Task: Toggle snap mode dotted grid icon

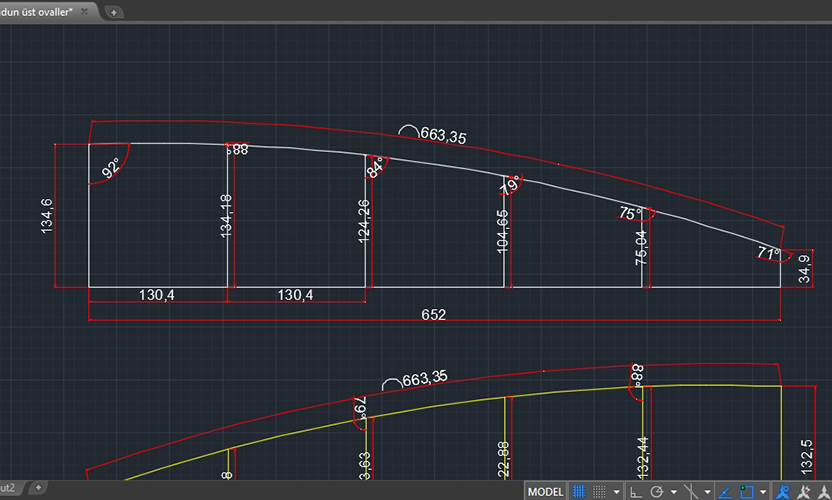Action: 599,492
